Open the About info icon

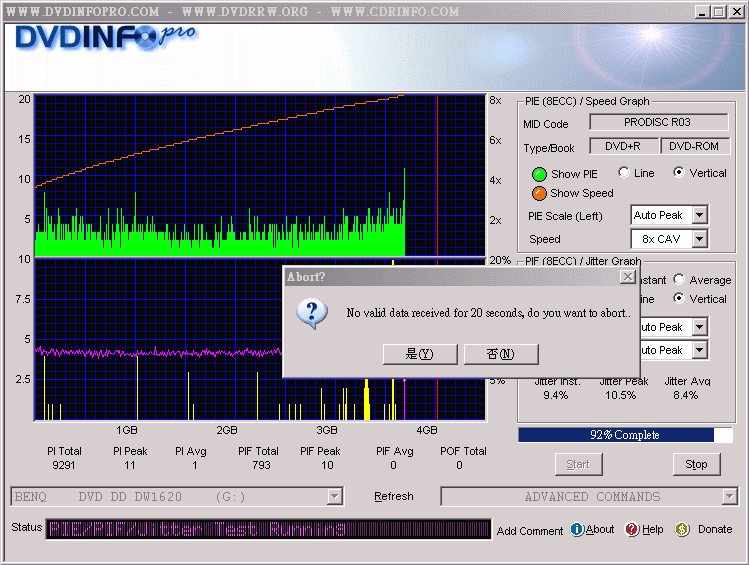577,530
